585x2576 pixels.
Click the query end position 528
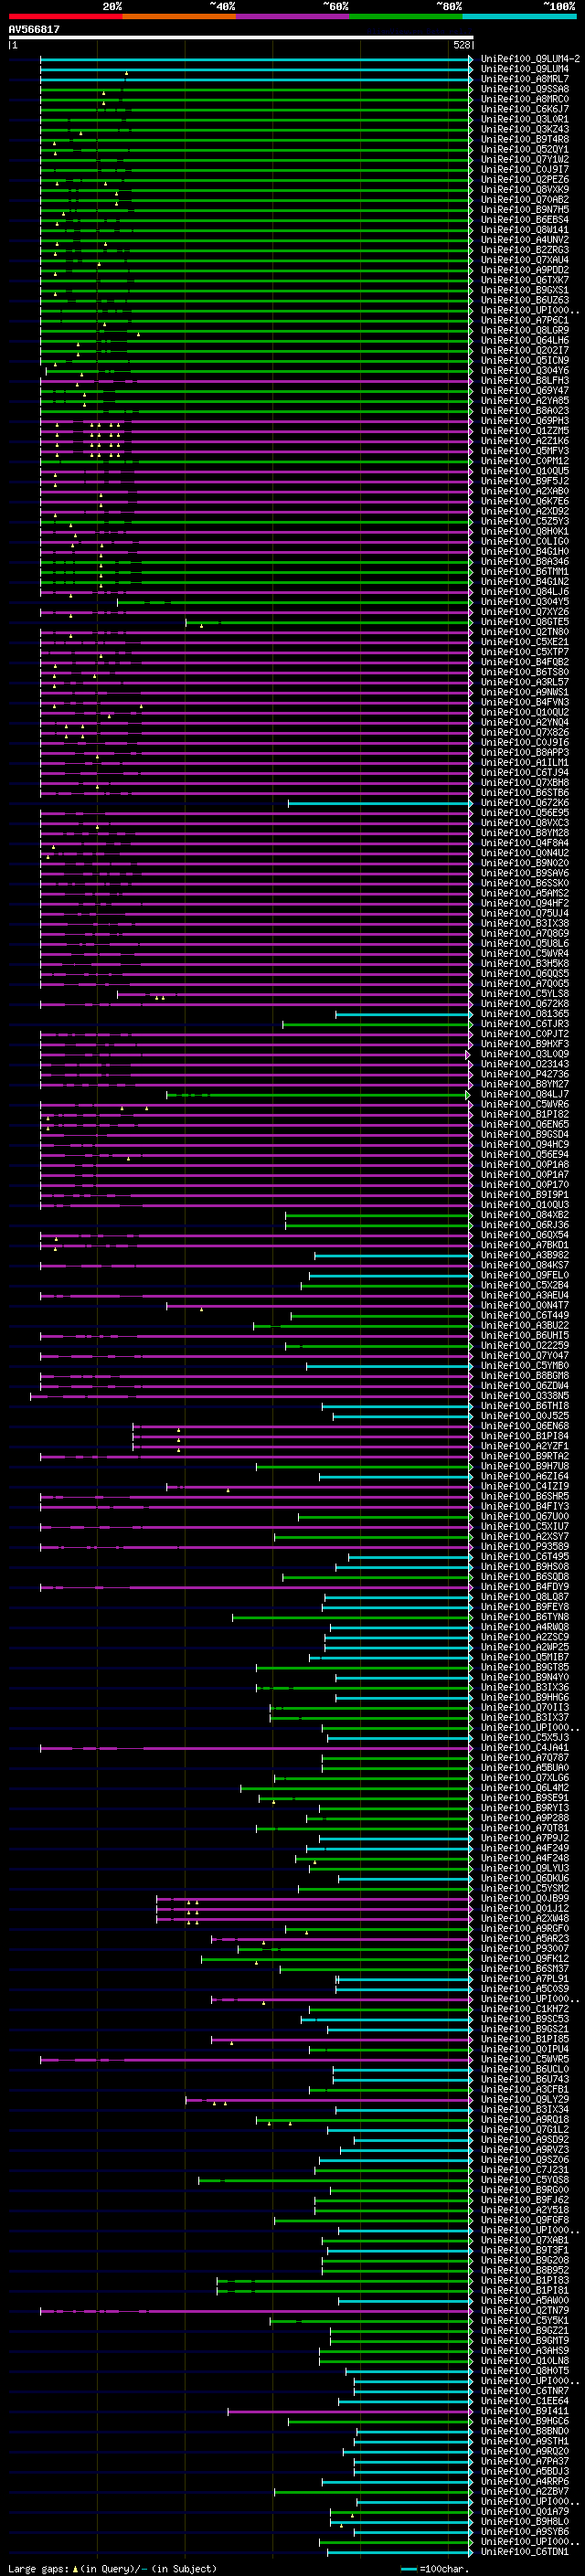pos(462,45)
